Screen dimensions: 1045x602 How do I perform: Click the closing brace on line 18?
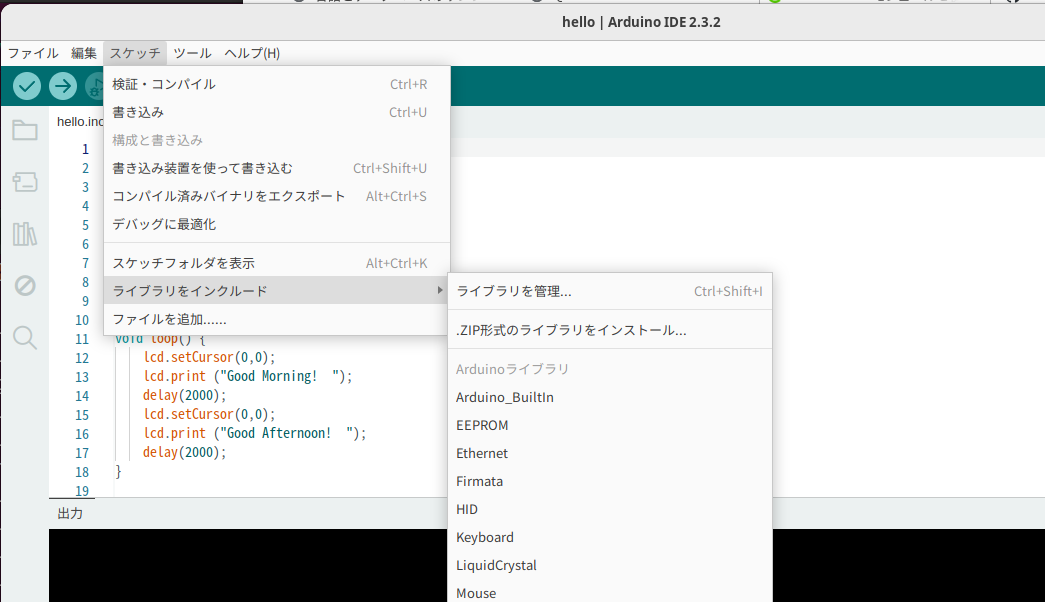(119, 472)
